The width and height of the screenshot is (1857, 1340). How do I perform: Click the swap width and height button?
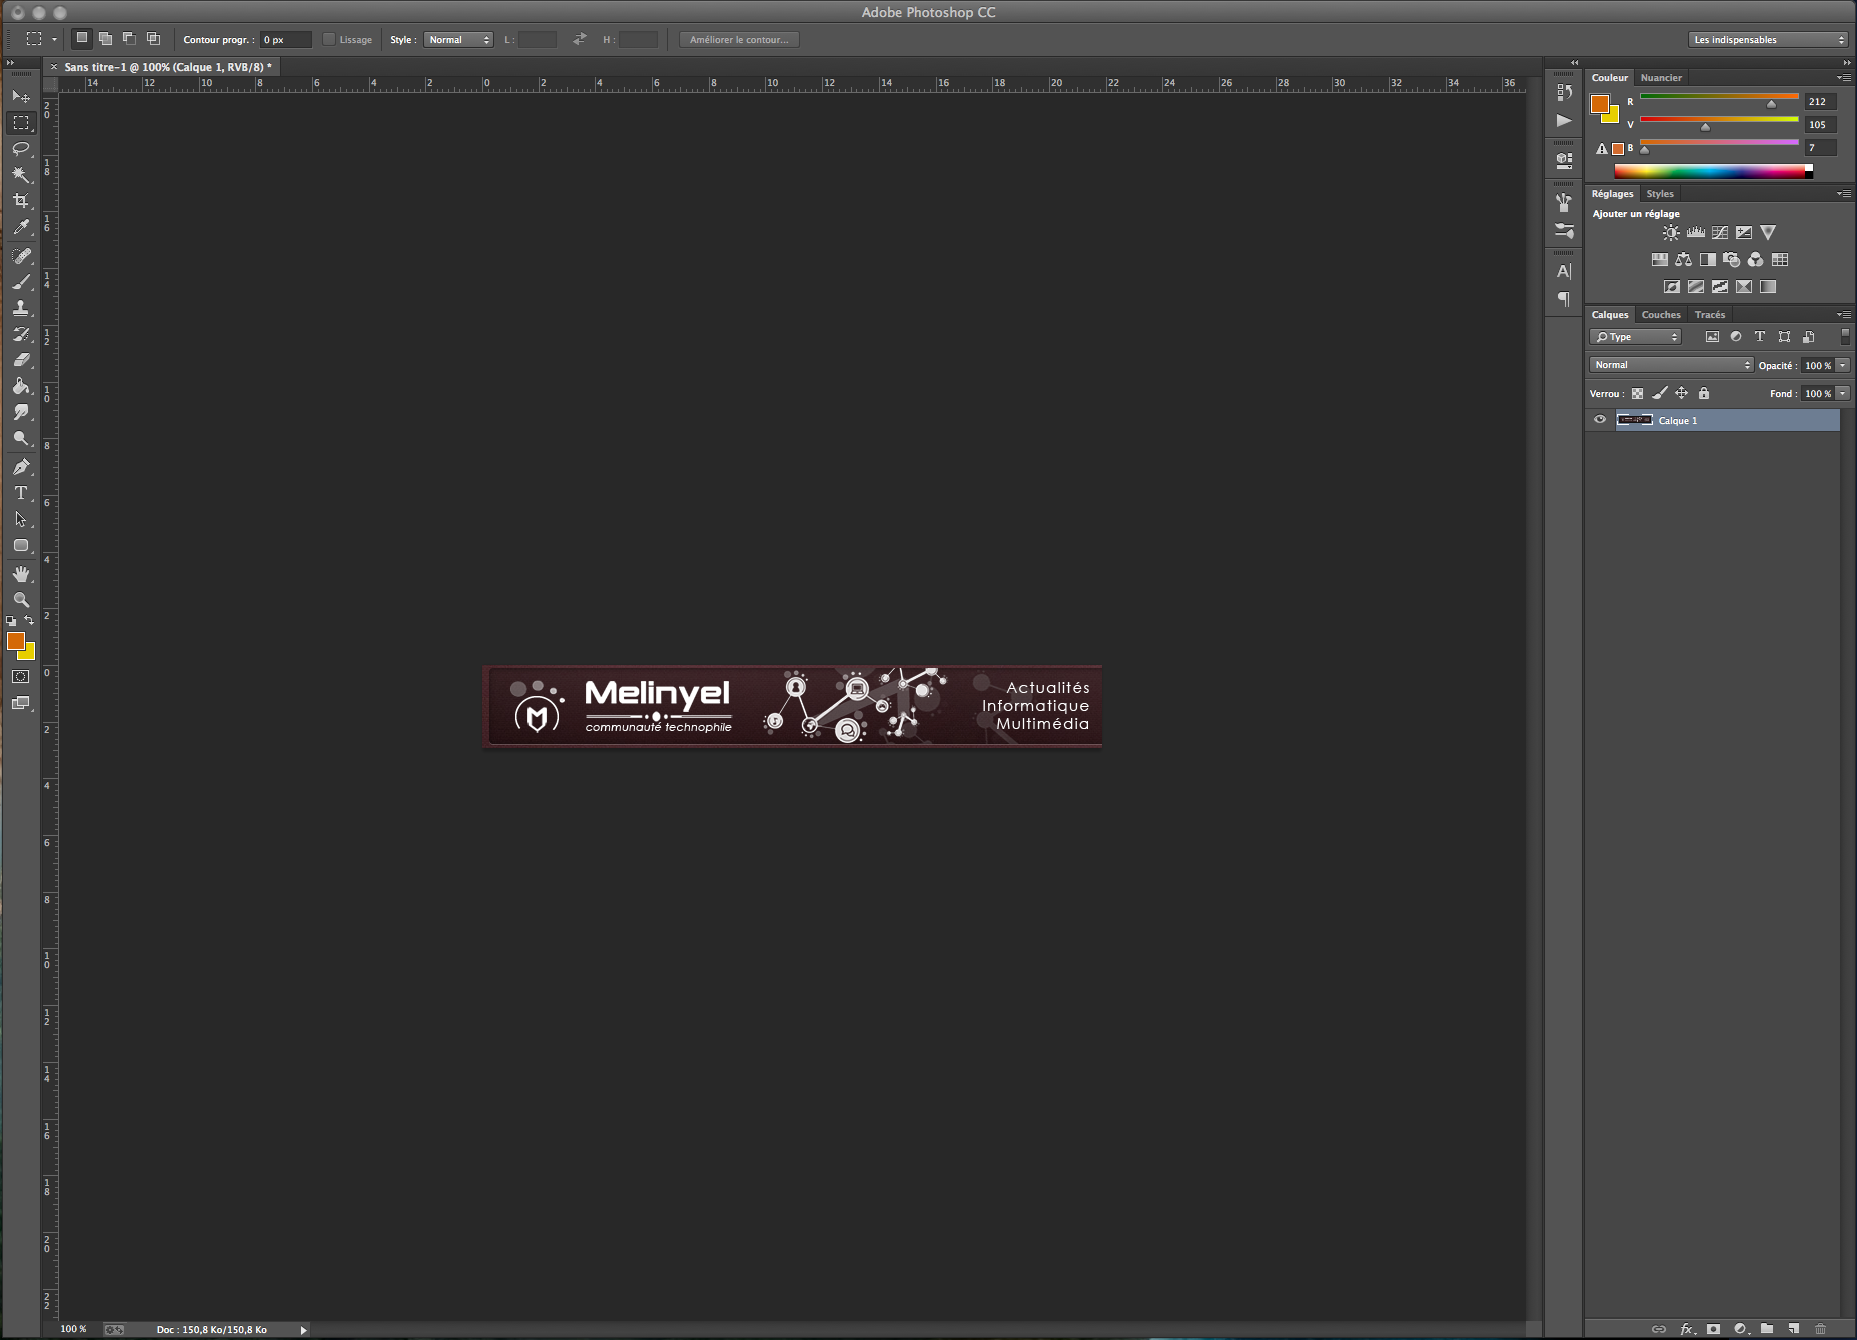(x=580, y=39)
